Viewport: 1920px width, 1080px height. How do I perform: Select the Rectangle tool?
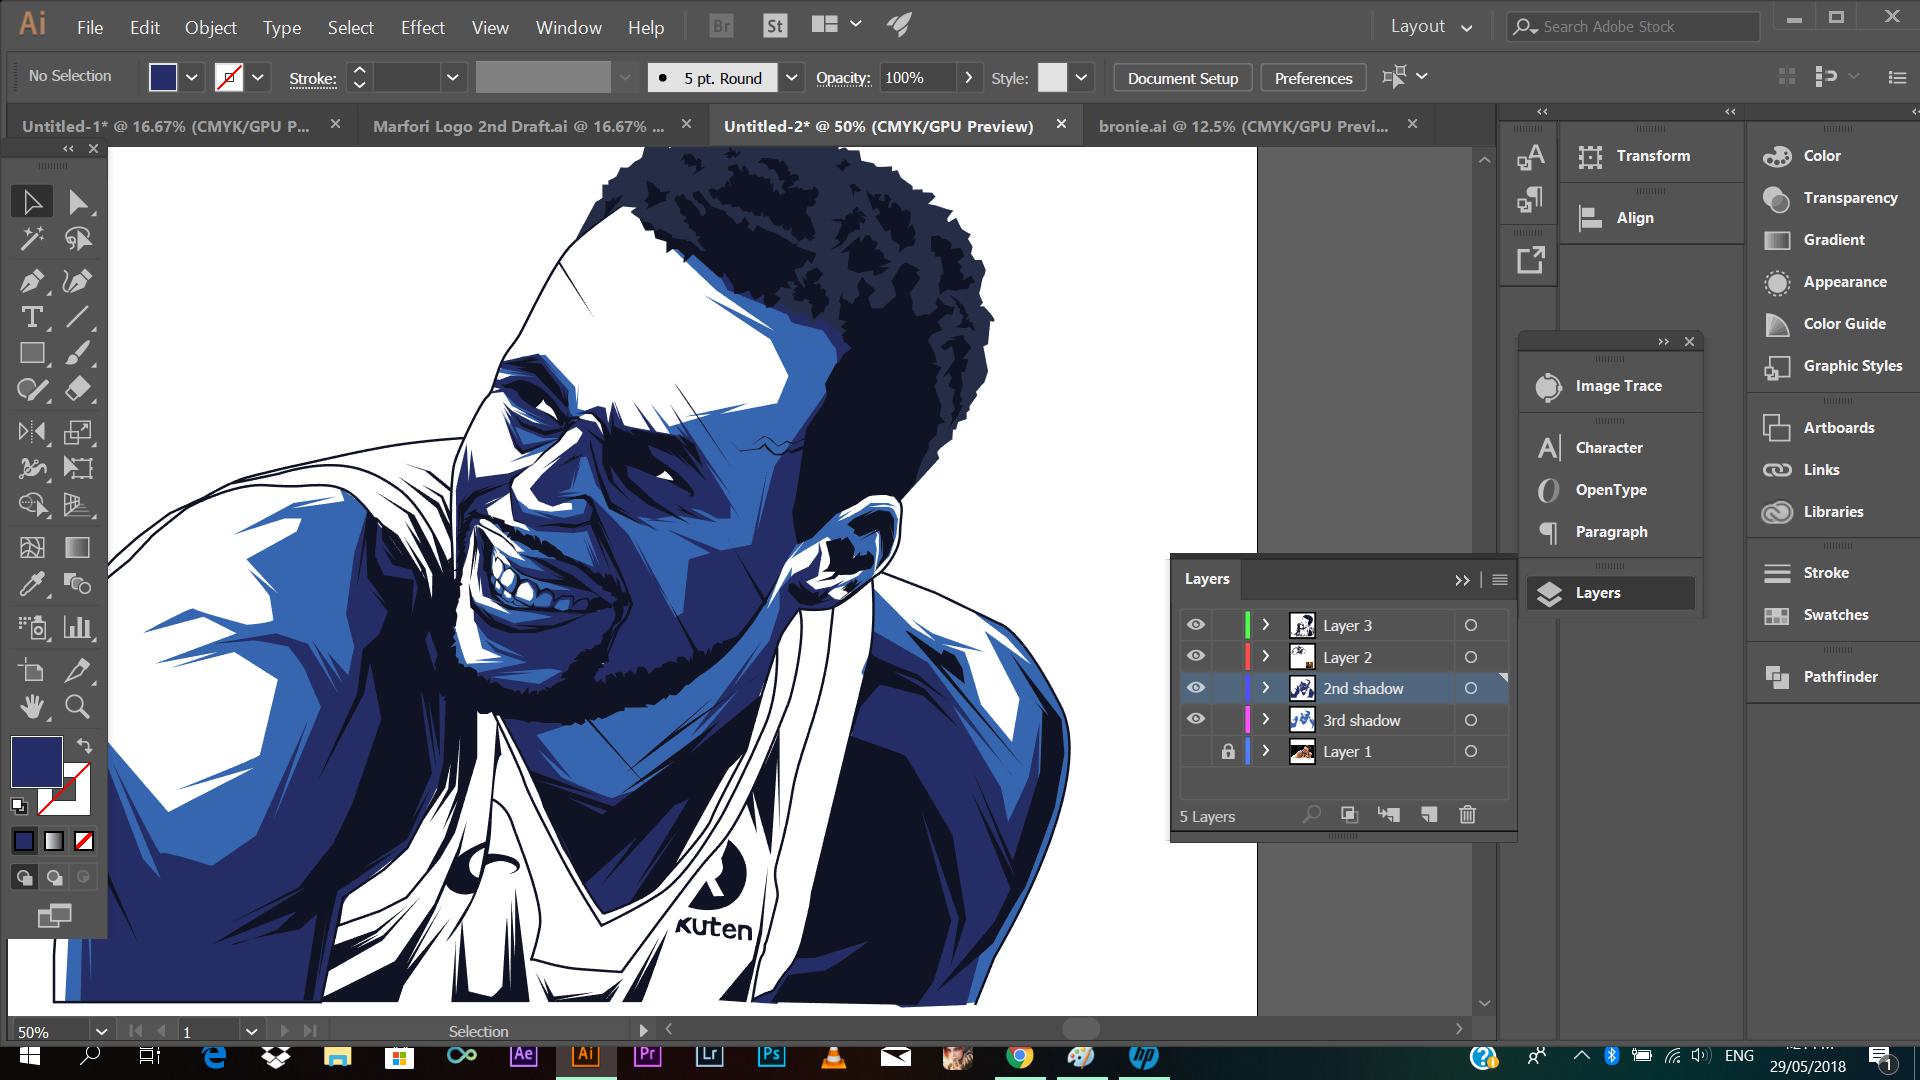(32, 353)
